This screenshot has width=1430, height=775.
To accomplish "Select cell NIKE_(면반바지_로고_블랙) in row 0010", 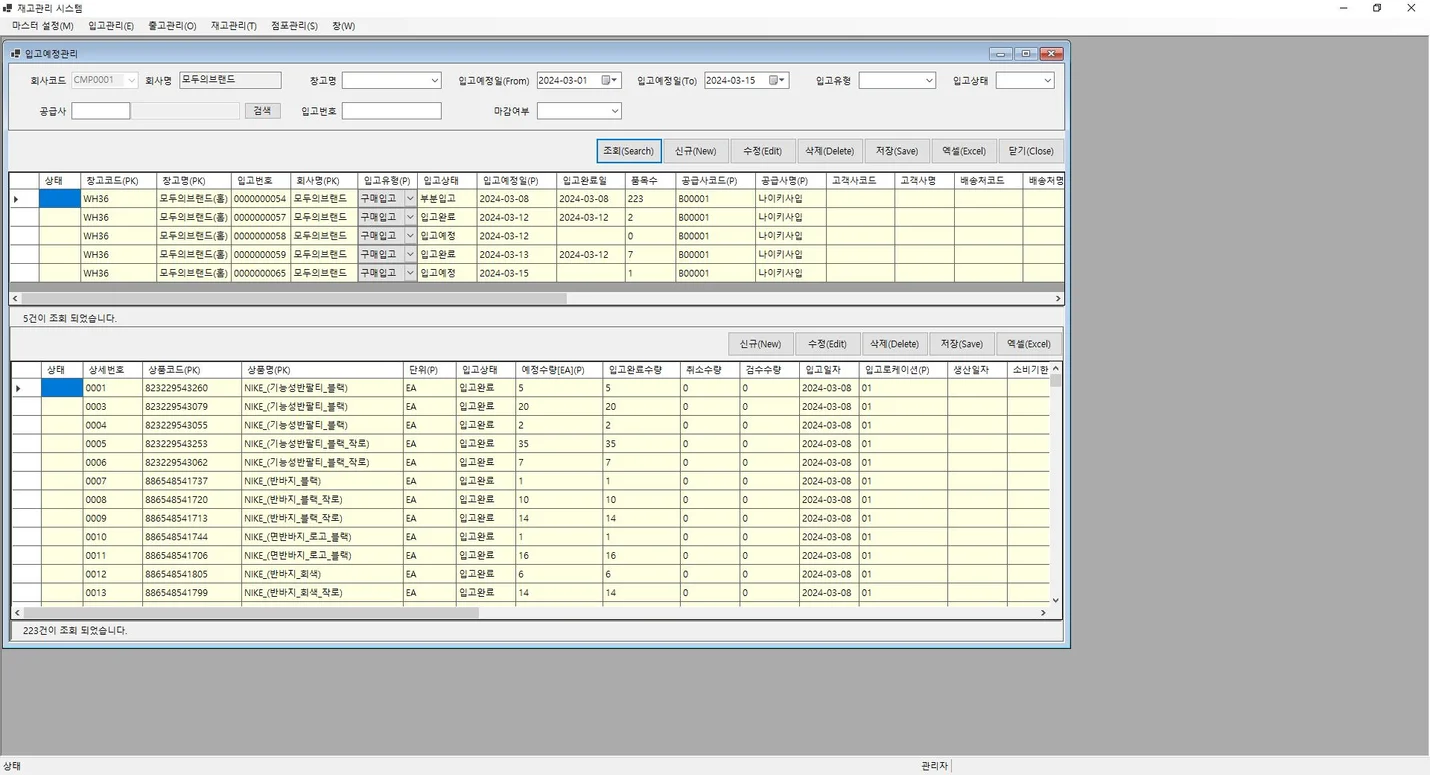I will coord(322,536).
